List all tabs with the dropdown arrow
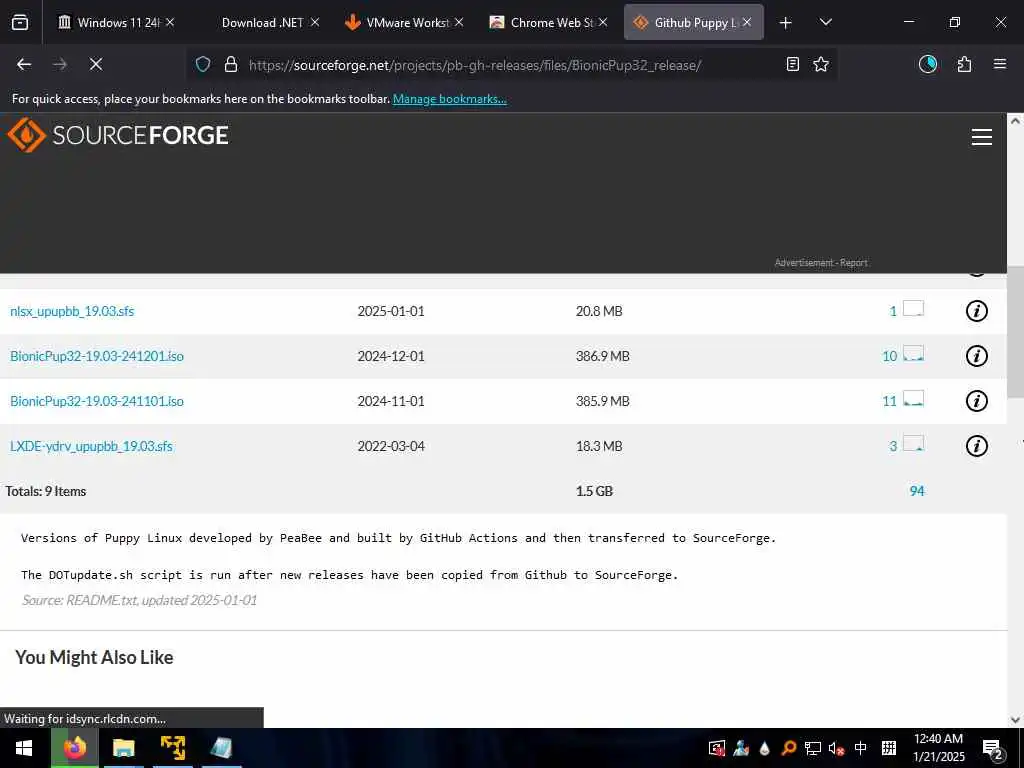The image size is (1024, 768). (x=825, y=22)
